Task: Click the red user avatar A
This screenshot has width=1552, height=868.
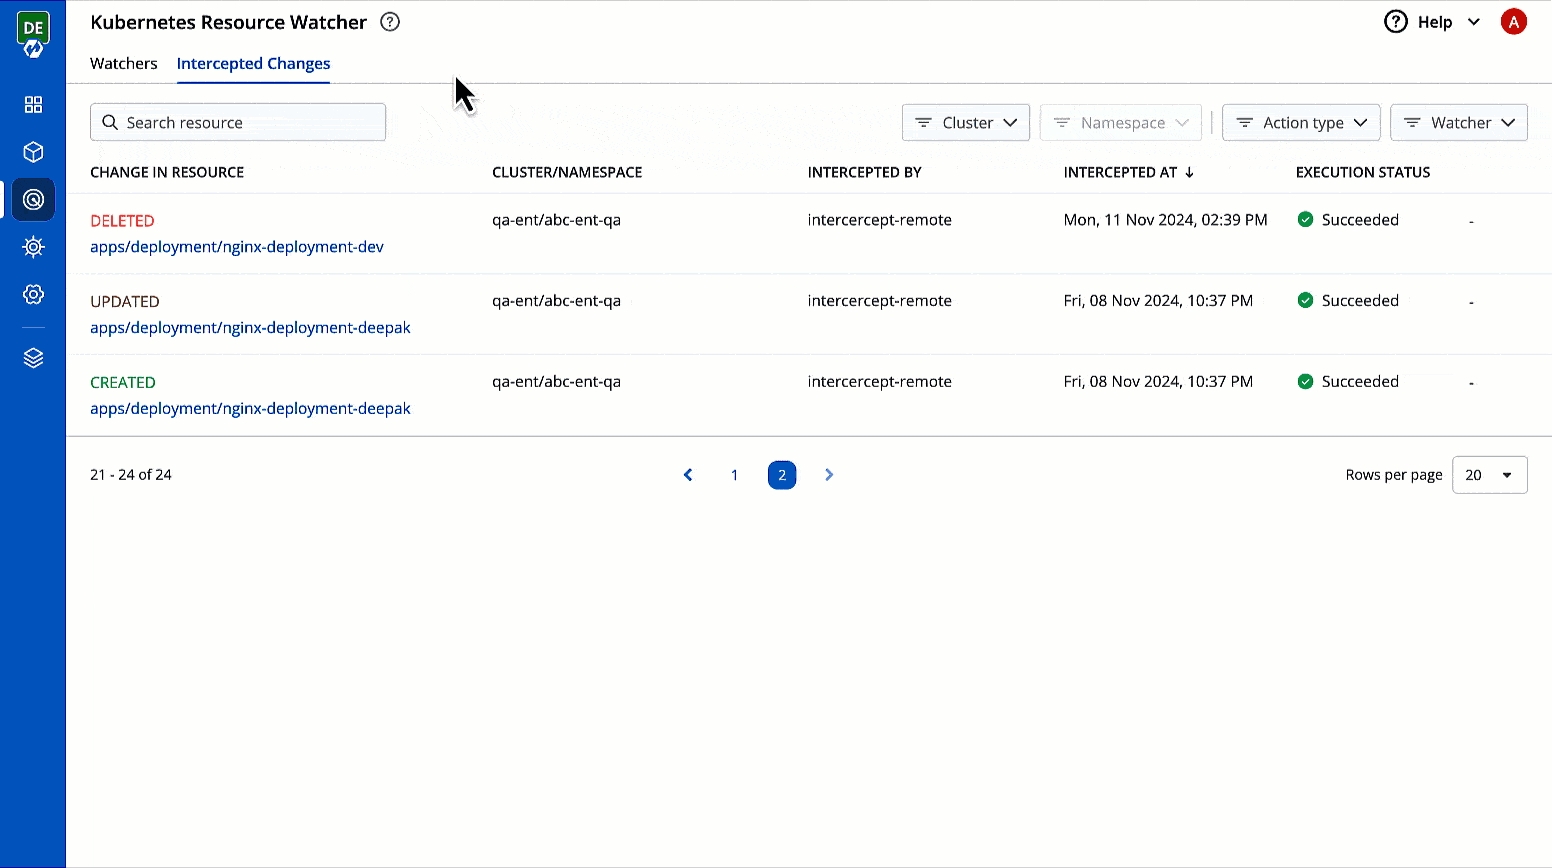Action: click(1513, 22)
